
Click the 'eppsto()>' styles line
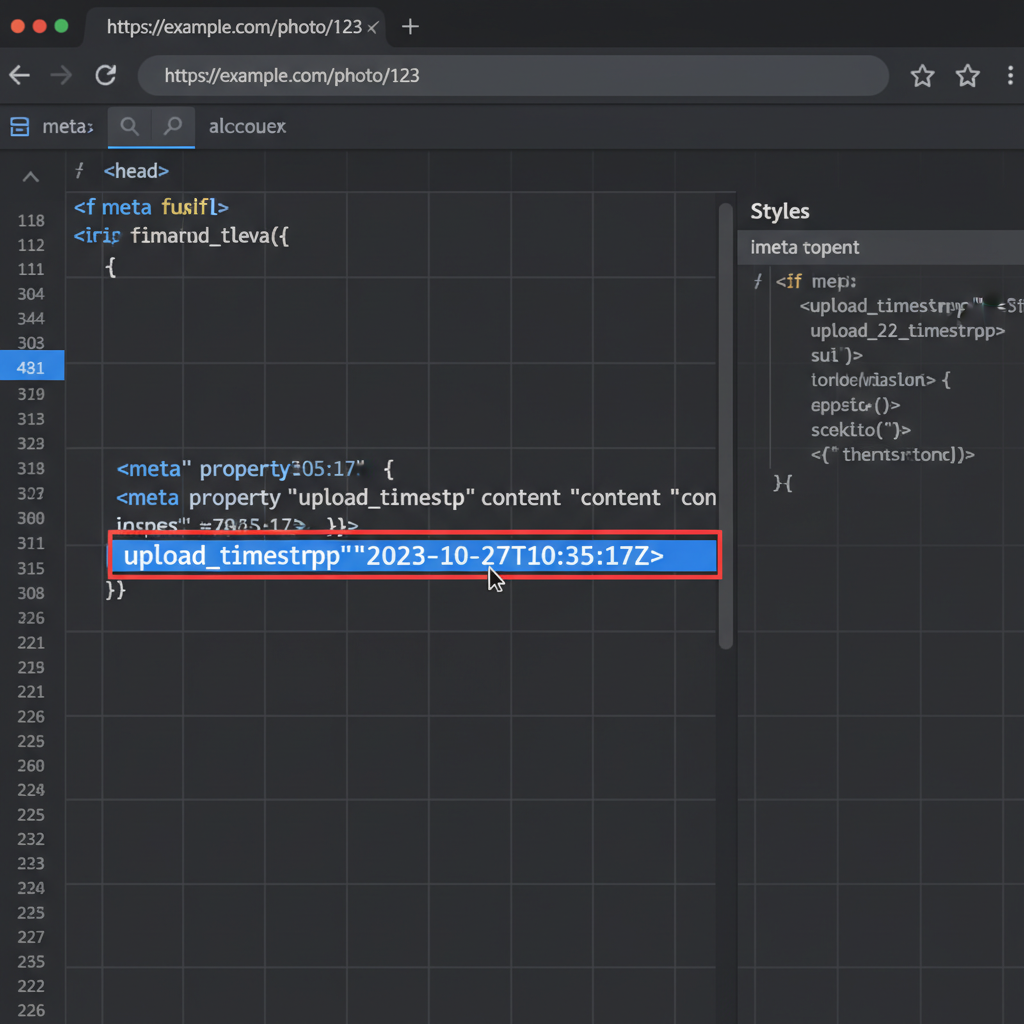click(856, 406)
